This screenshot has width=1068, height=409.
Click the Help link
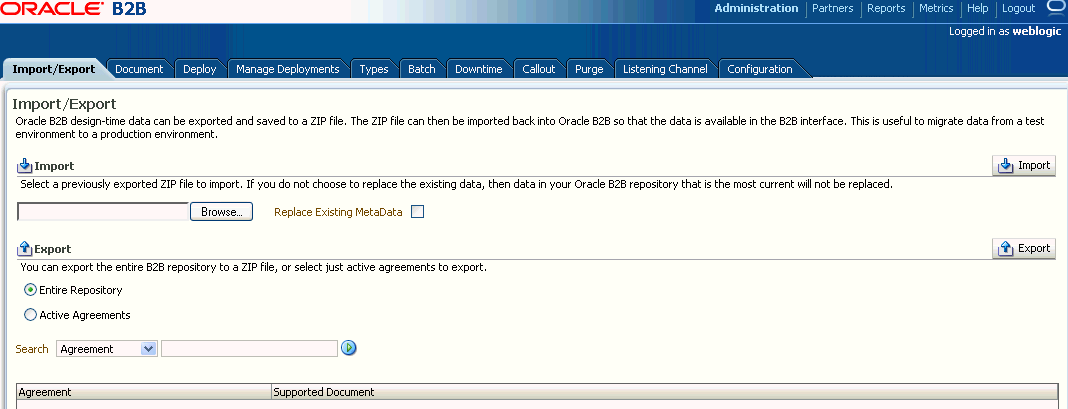pyautogui.click(x=977, y=8)
